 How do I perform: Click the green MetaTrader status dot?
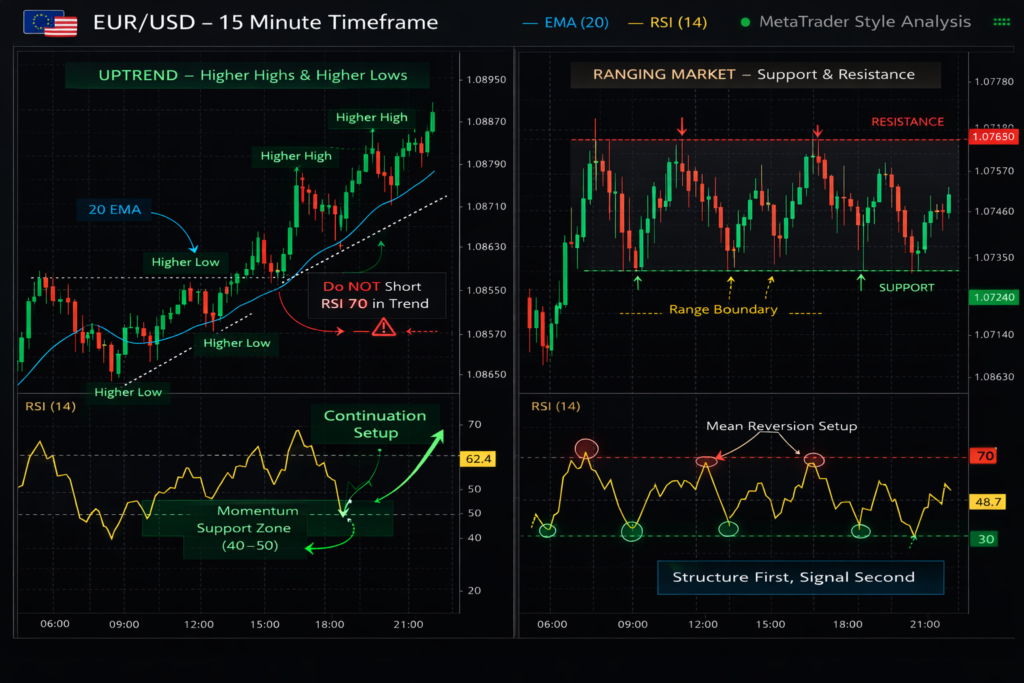point(746,22)
